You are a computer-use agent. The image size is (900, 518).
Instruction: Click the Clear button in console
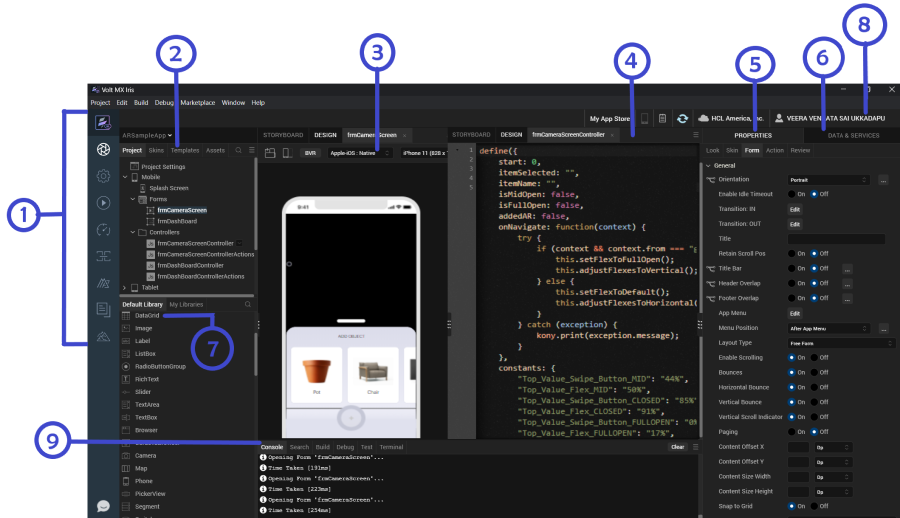pos(678,447)
